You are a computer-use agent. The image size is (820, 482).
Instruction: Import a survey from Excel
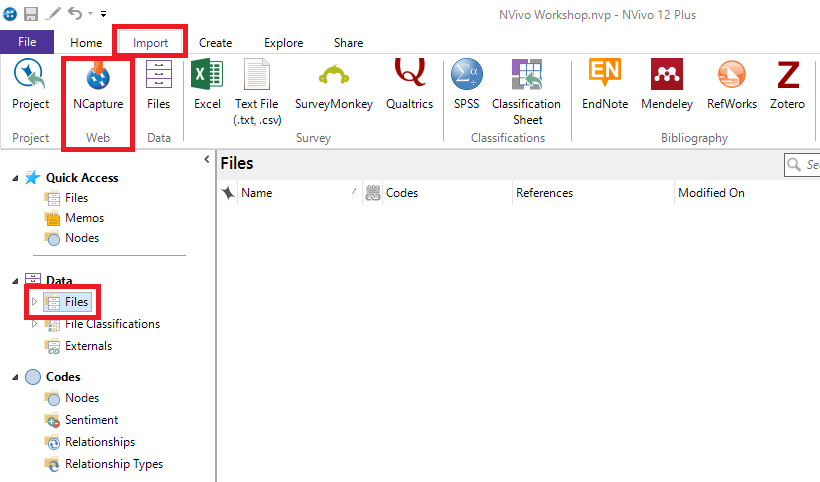click(x=207, y=84)
